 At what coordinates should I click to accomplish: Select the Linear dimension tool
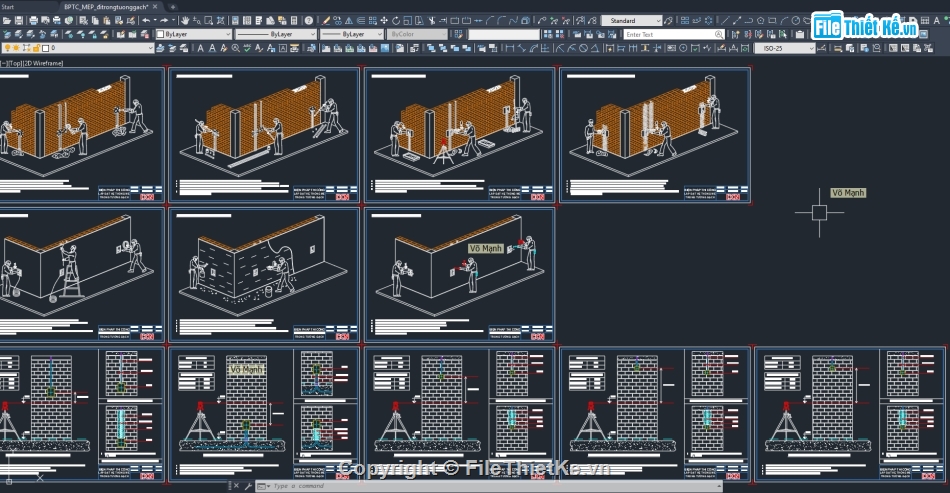[x=510, y=48]
